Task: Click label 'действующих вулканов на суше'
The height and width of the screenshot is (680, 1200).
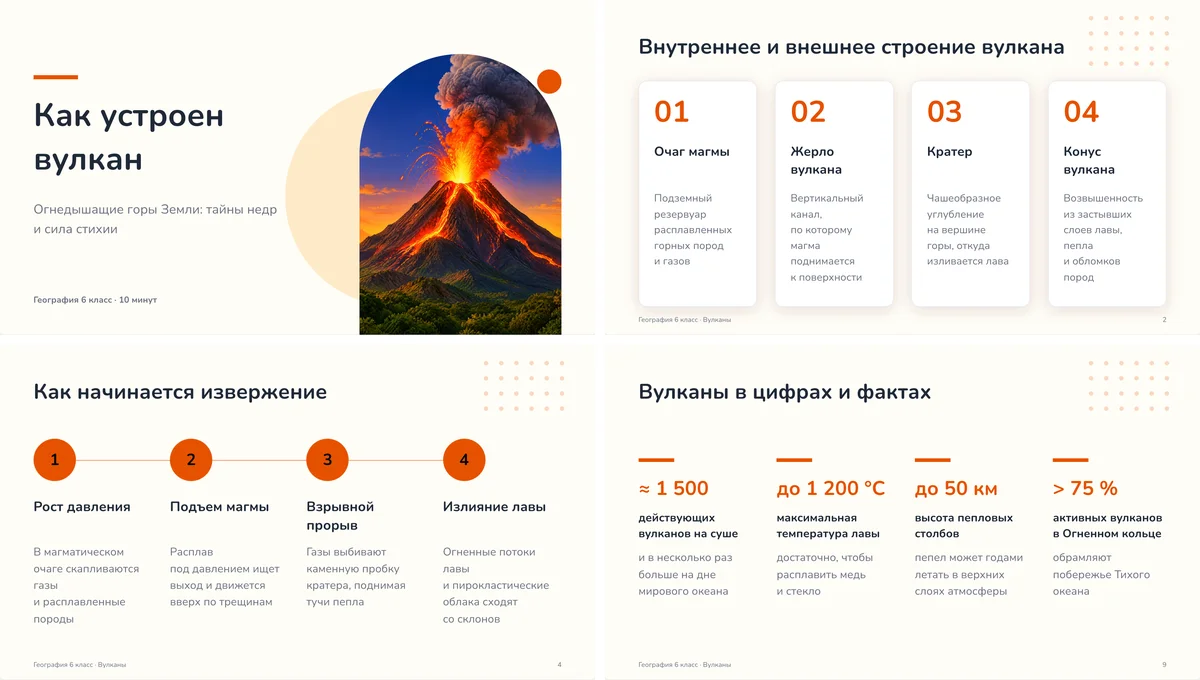Action: click(688, 526)
